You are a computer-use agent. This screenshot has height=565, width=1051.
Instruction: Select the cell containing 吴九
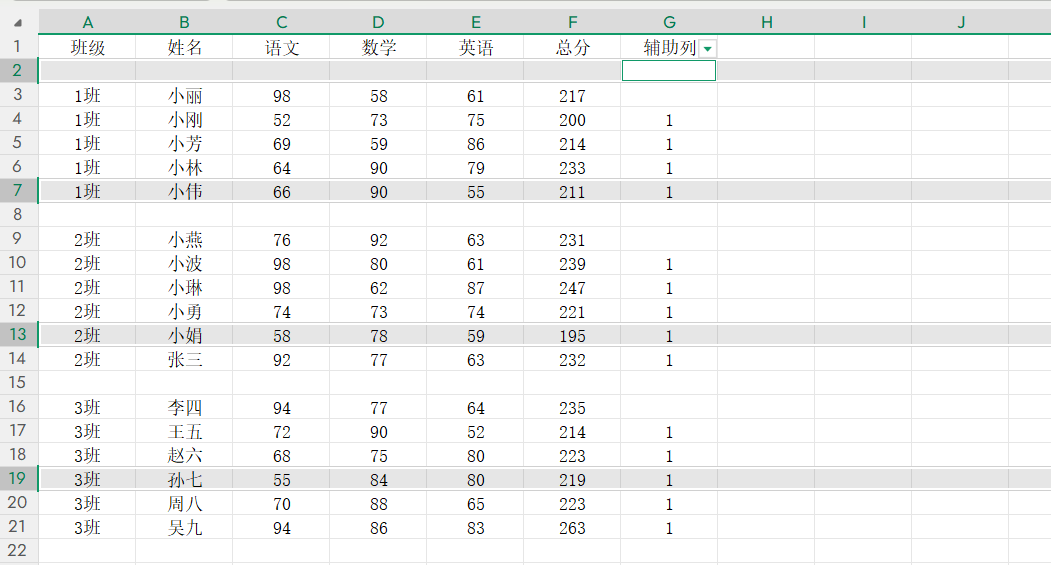tap(185, 528)
